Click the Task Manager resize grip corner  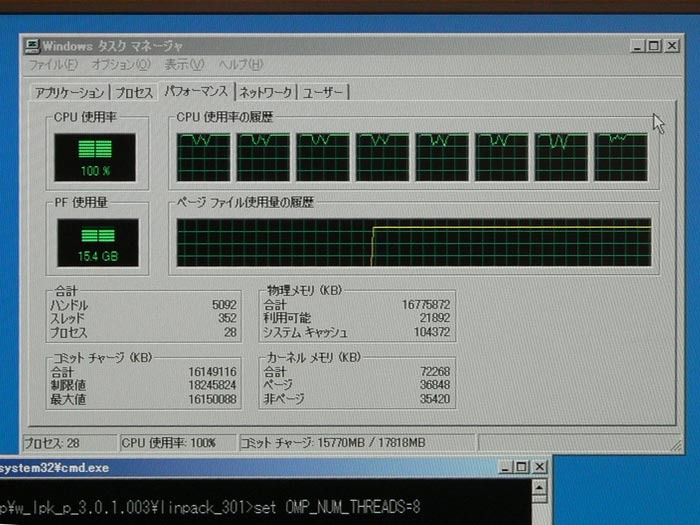pyautogui.click(x=676, y=445)
